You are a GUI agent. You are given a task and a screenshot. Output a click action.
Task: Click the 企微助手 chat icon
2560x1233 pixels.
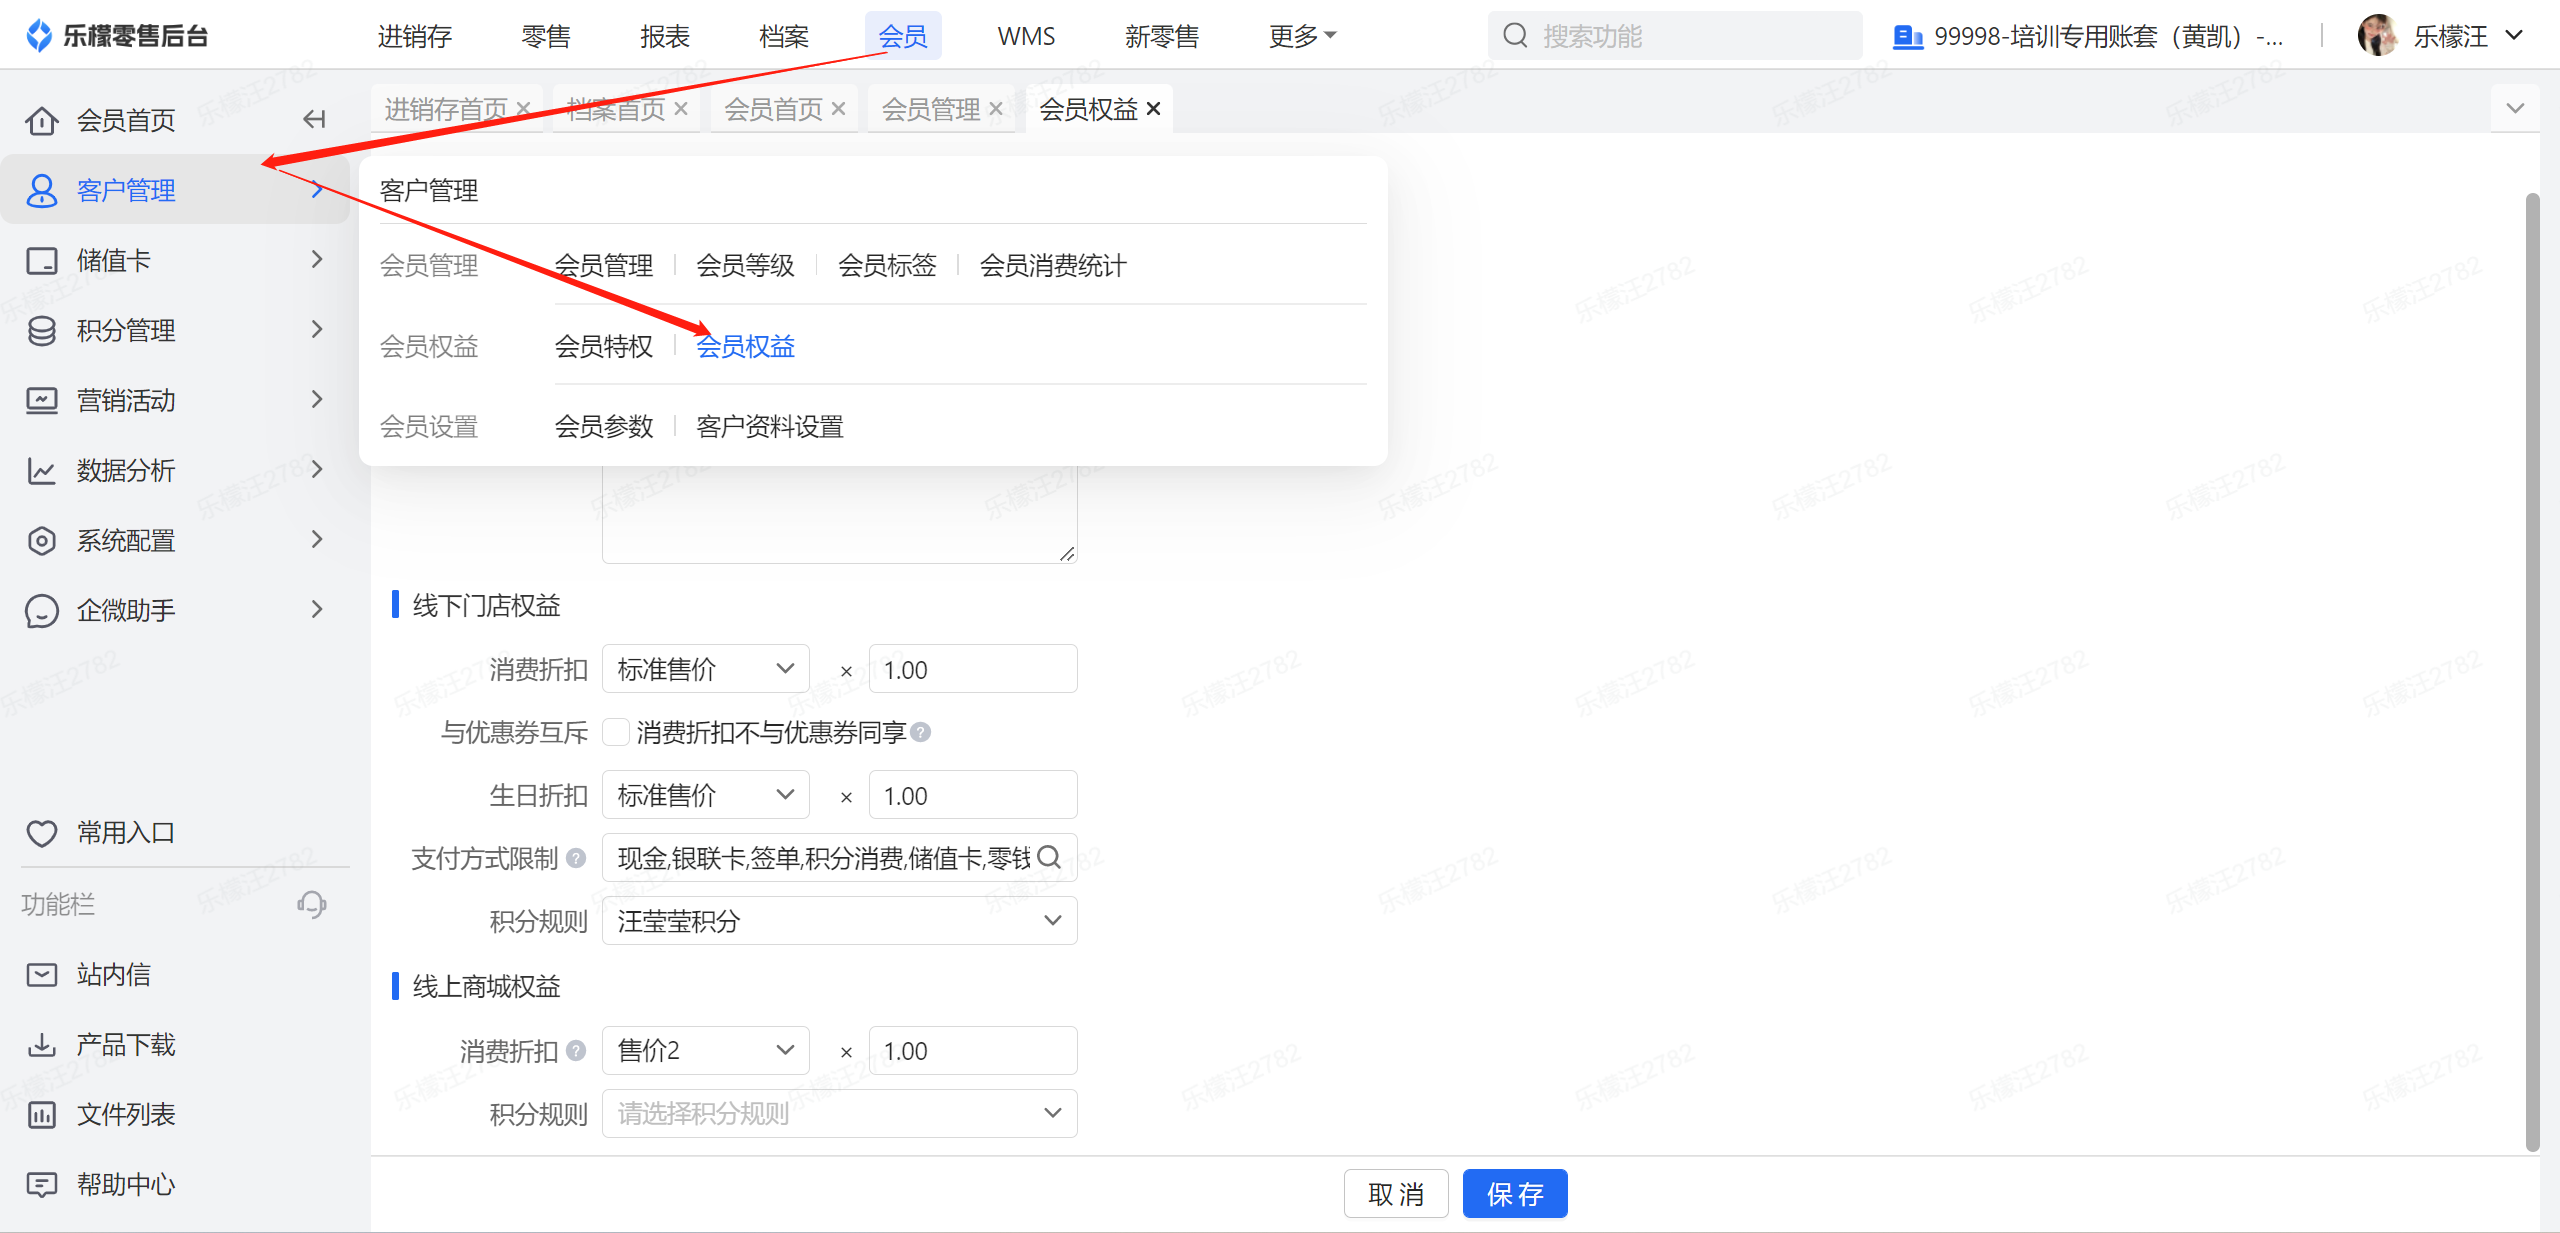pos(41,610)
